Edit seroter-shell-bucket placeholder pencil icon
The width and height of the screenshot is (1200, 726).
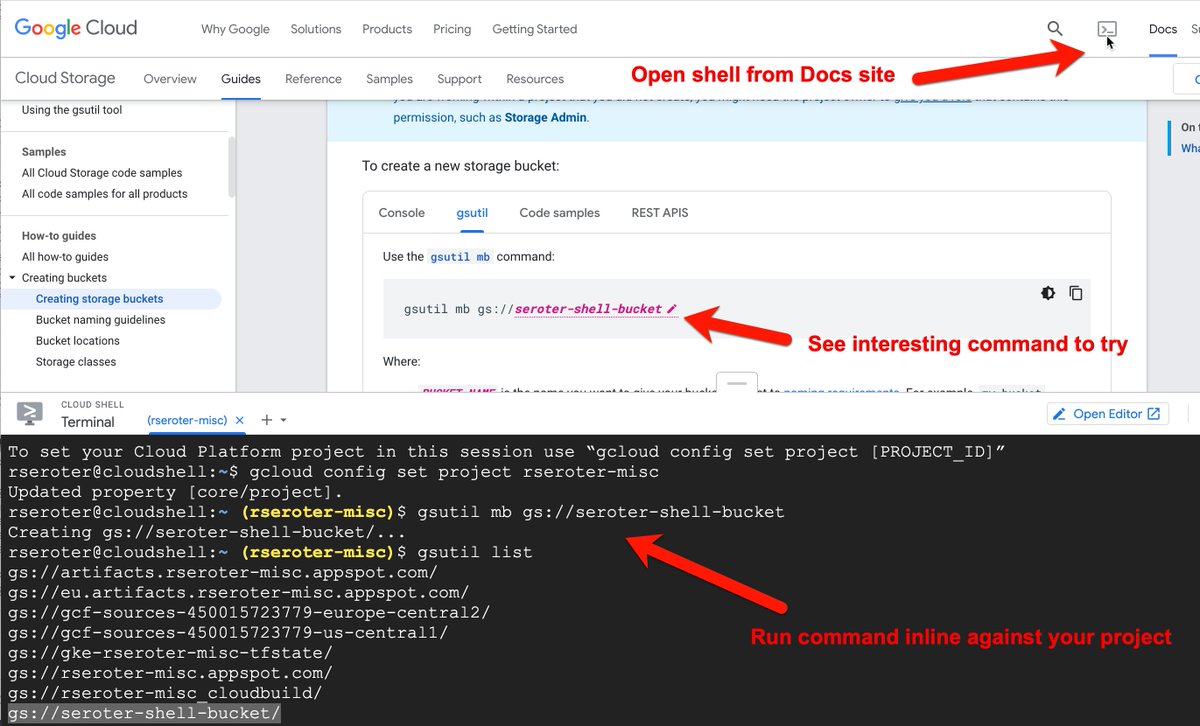(x=672, y=309)
